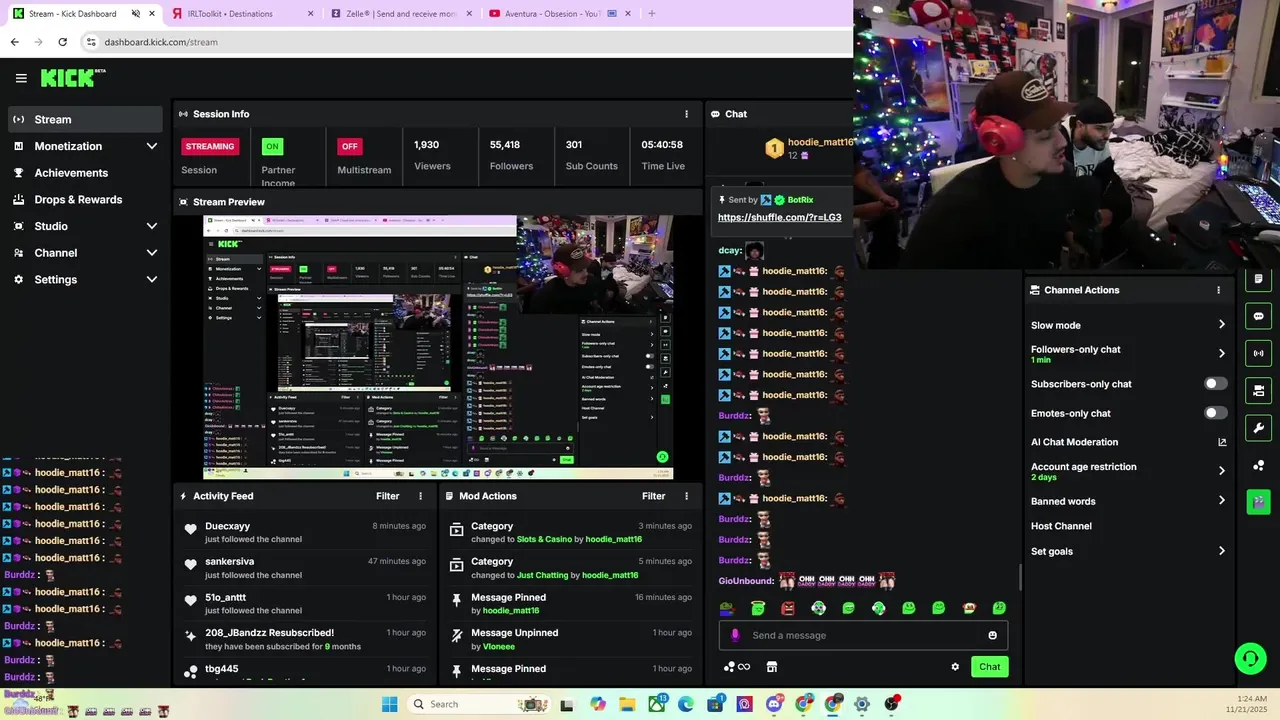
Task: Open Filter in Mod Actions
Action: [653, 496]
